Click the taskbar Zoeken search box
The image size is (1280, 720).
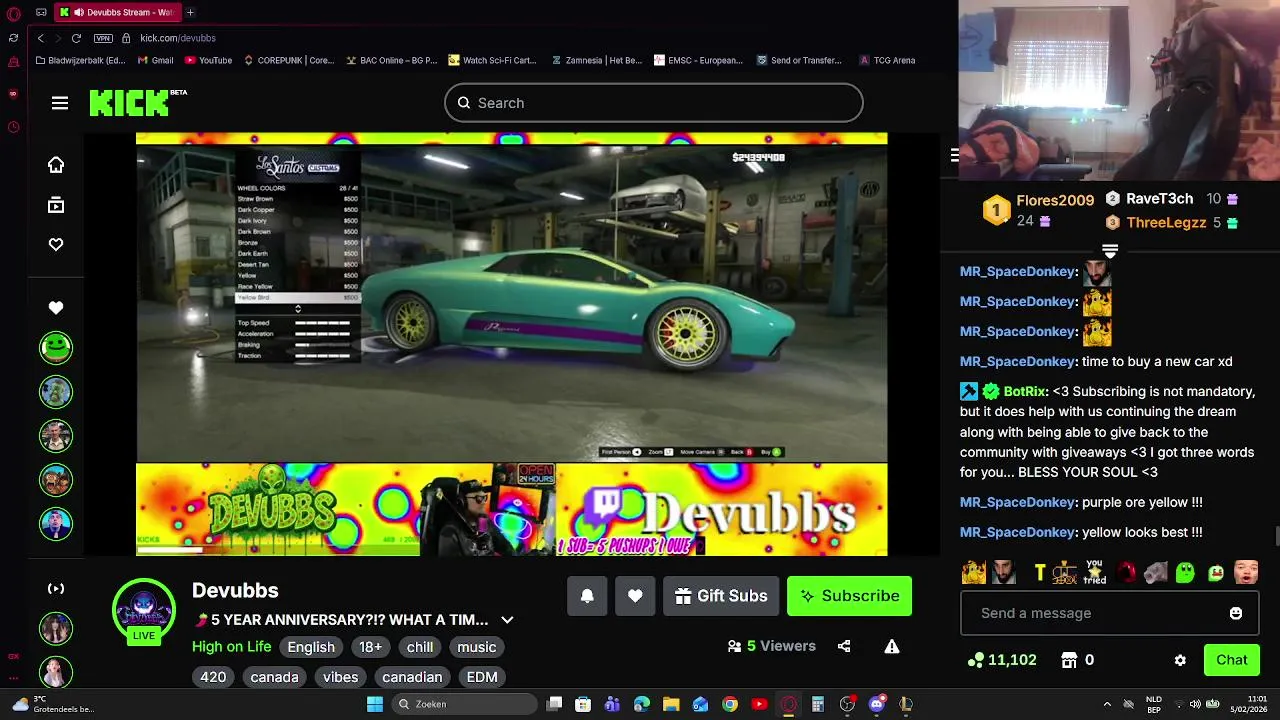pyautogui.click(x=464, y=704)
